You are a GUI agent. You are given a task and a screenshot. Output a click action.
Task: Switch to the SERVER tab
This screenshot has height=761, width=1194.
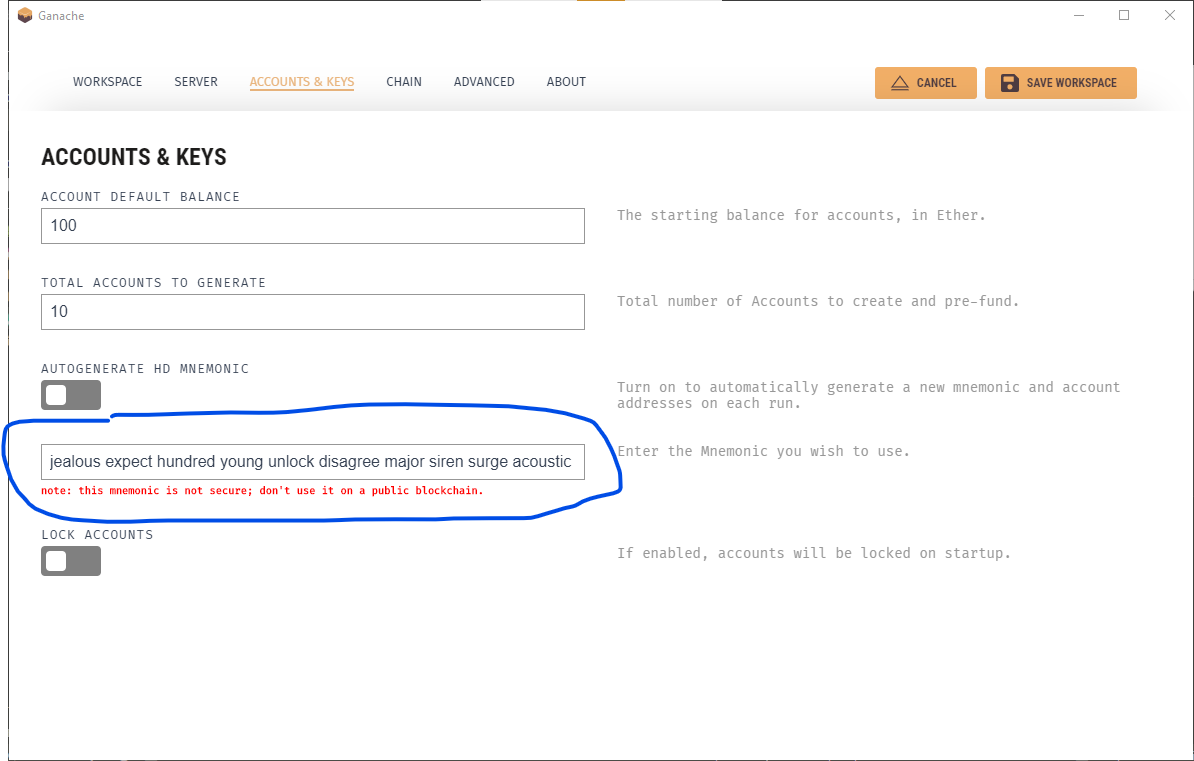tap(196, 82)
